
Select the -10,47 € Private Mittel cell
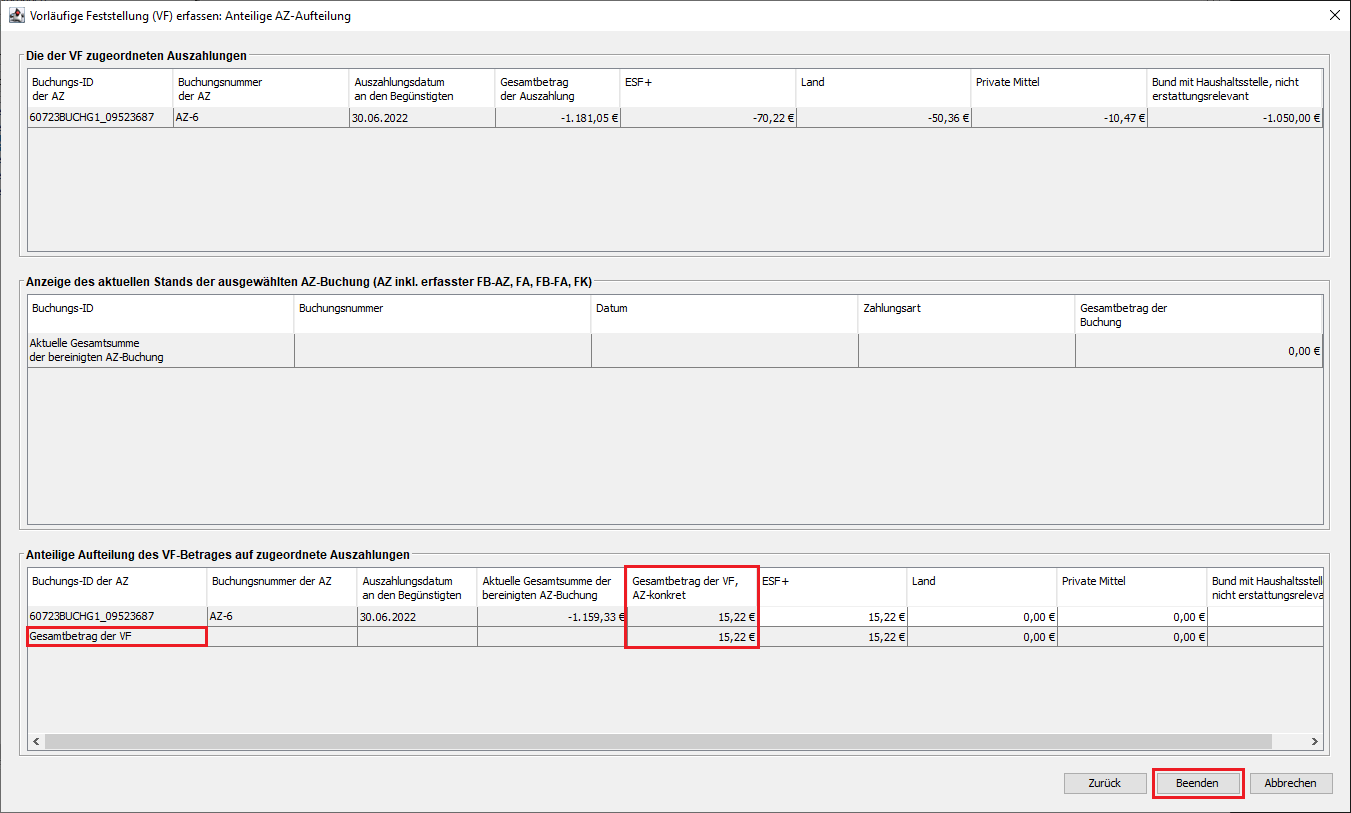coord(1059,117)
